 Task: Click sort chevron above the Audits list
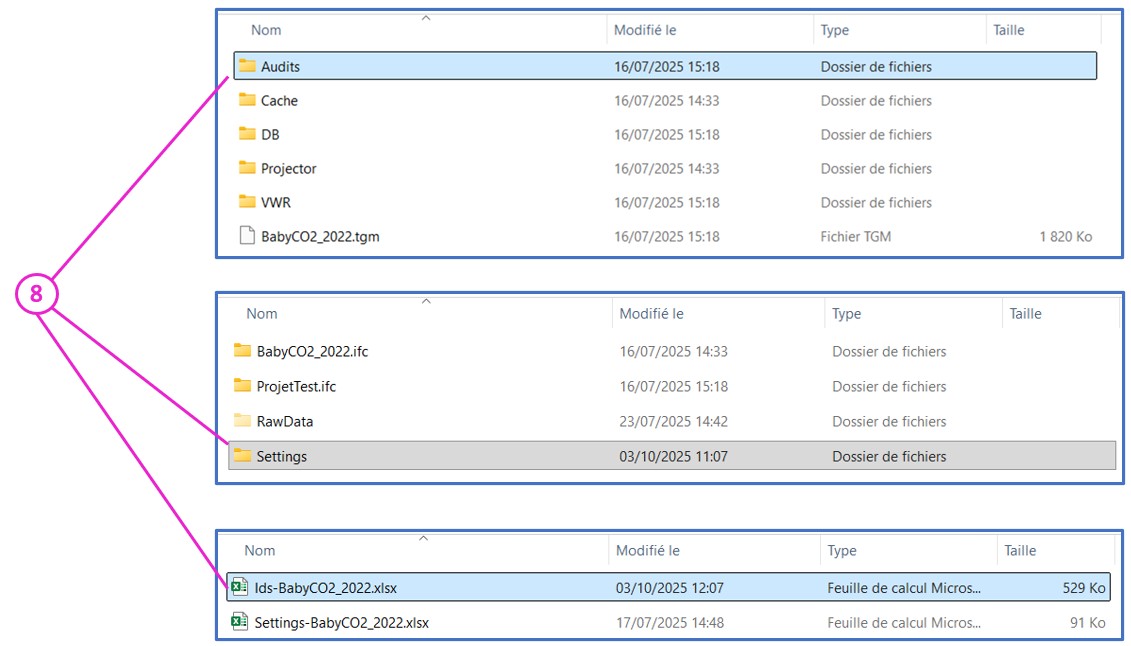point(426,17)
